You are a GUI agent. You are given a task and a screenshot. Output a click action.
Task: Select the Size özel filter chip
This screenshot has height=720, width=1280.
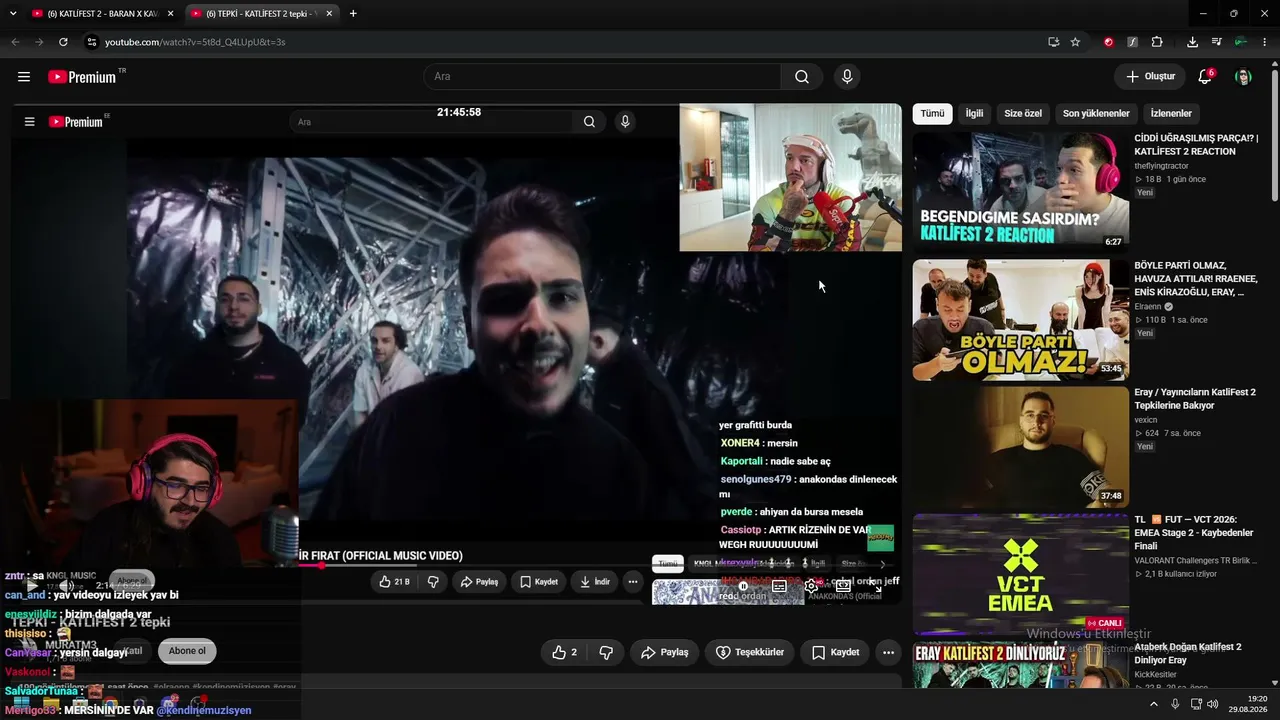point(1023,114)
